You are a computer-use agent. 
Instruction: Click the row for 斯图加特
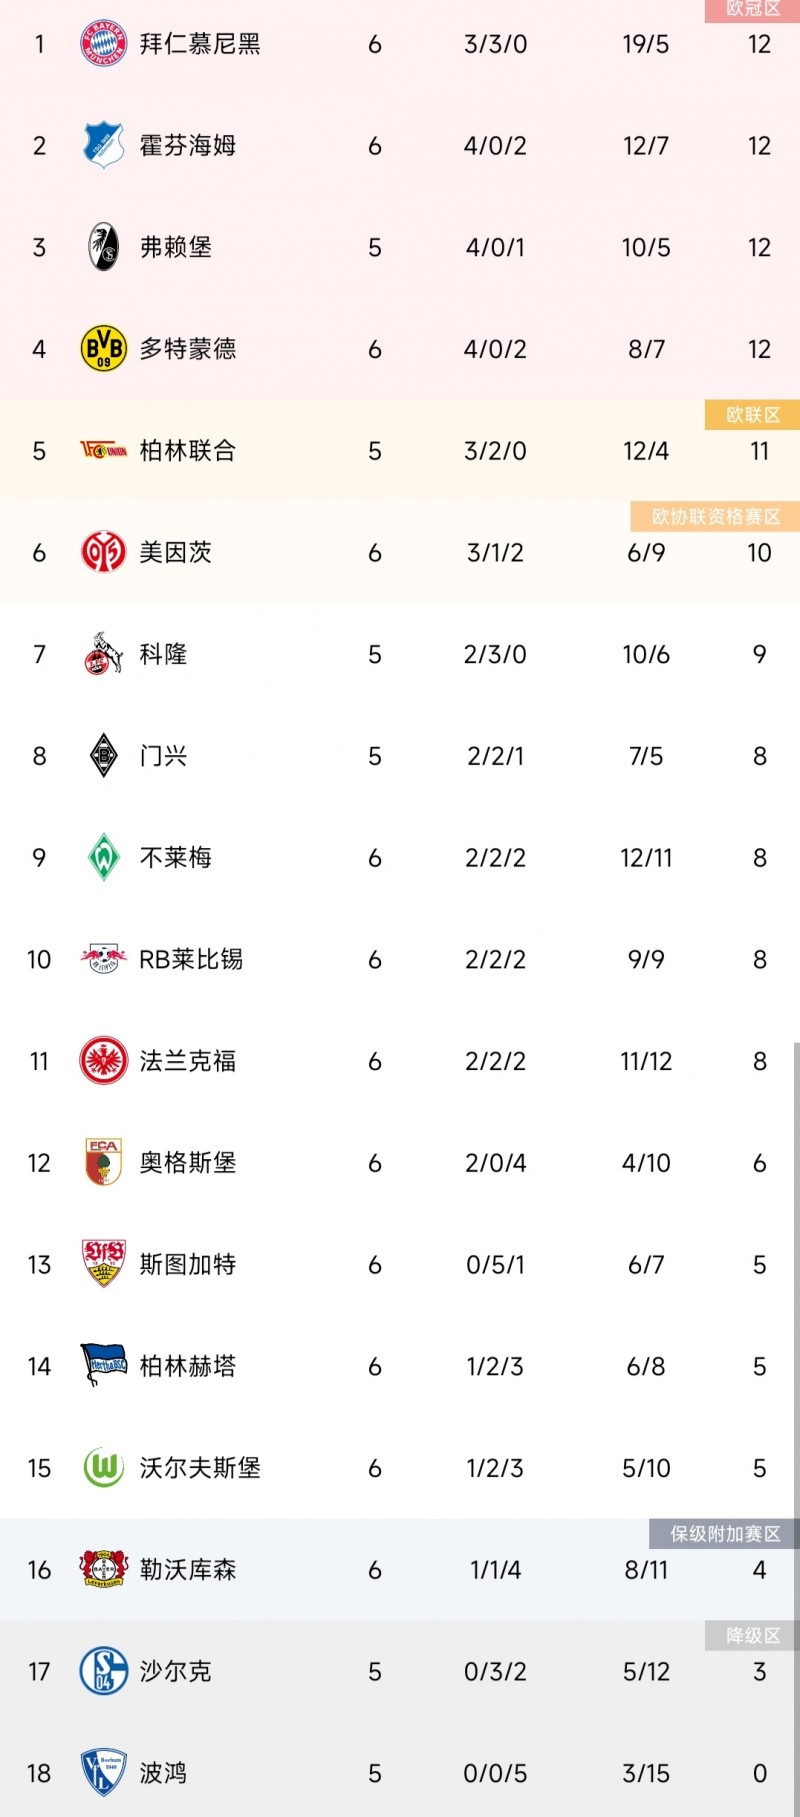tap(400, 1263)
